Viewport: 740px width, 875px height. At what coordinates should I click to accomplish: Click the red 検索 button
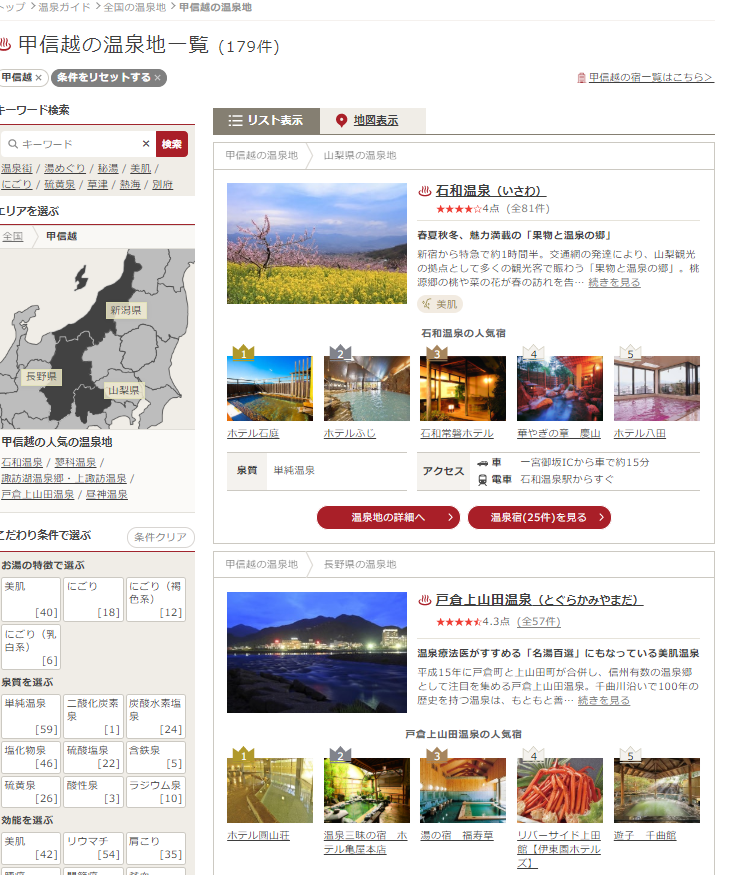172,144
